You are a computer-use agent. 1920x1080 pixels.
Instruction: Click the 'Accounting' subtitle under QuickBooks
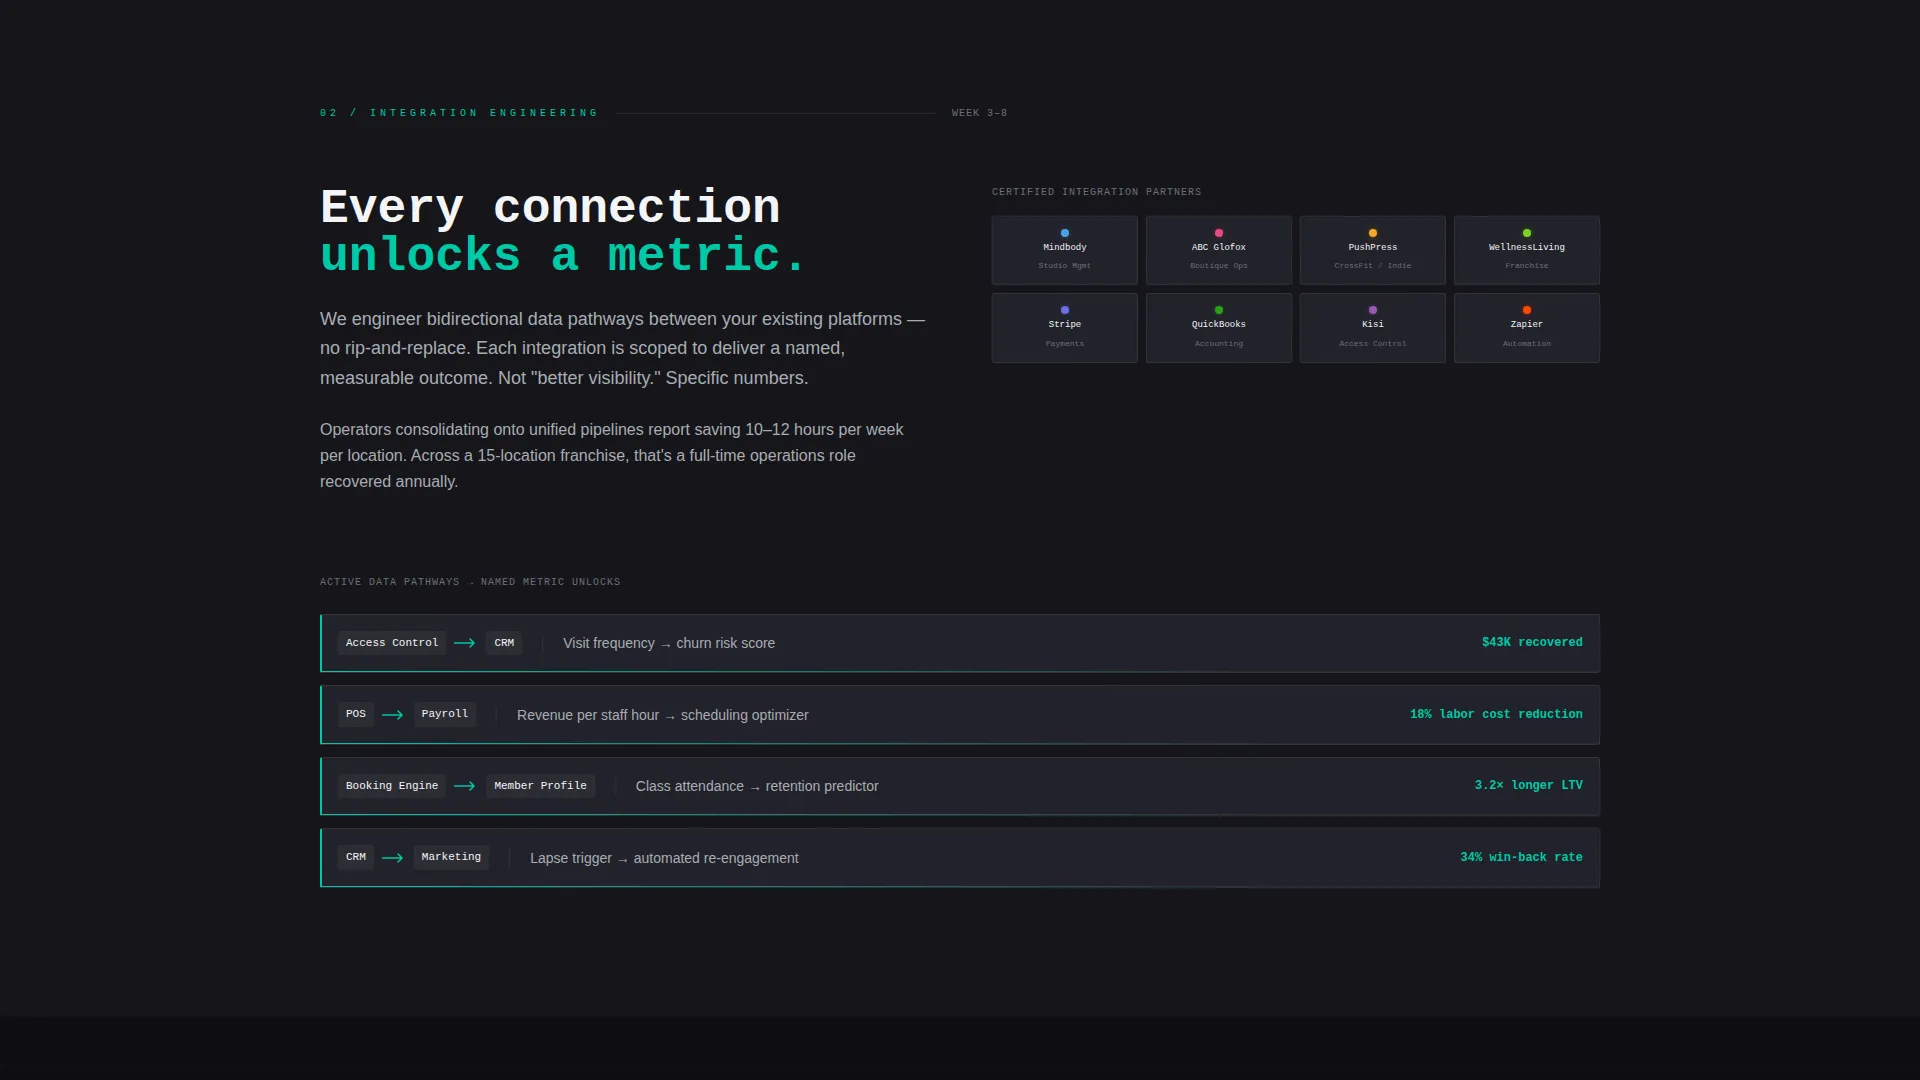(x=1218, y=344)
